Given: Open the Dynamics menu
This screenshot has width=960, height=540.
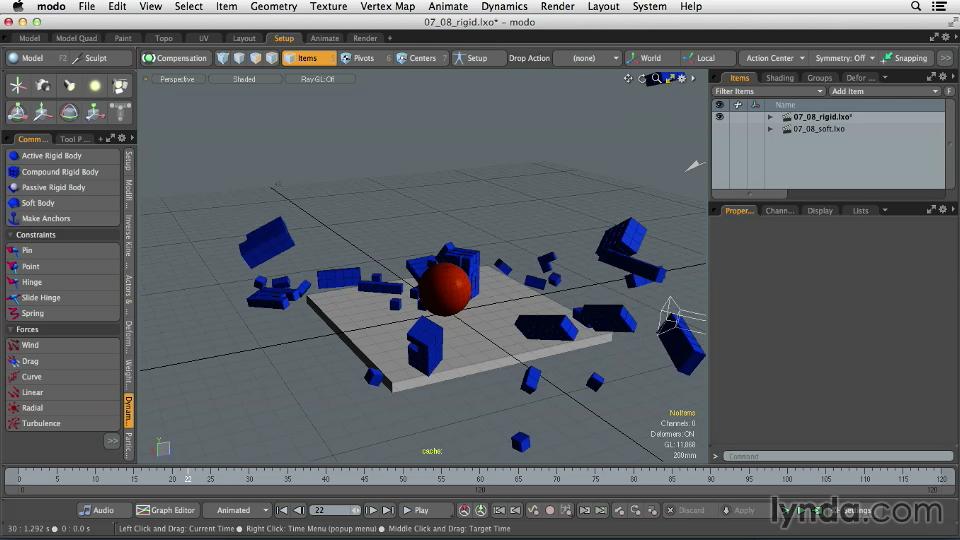Looking at the screenshot, I should pos(504,7).
